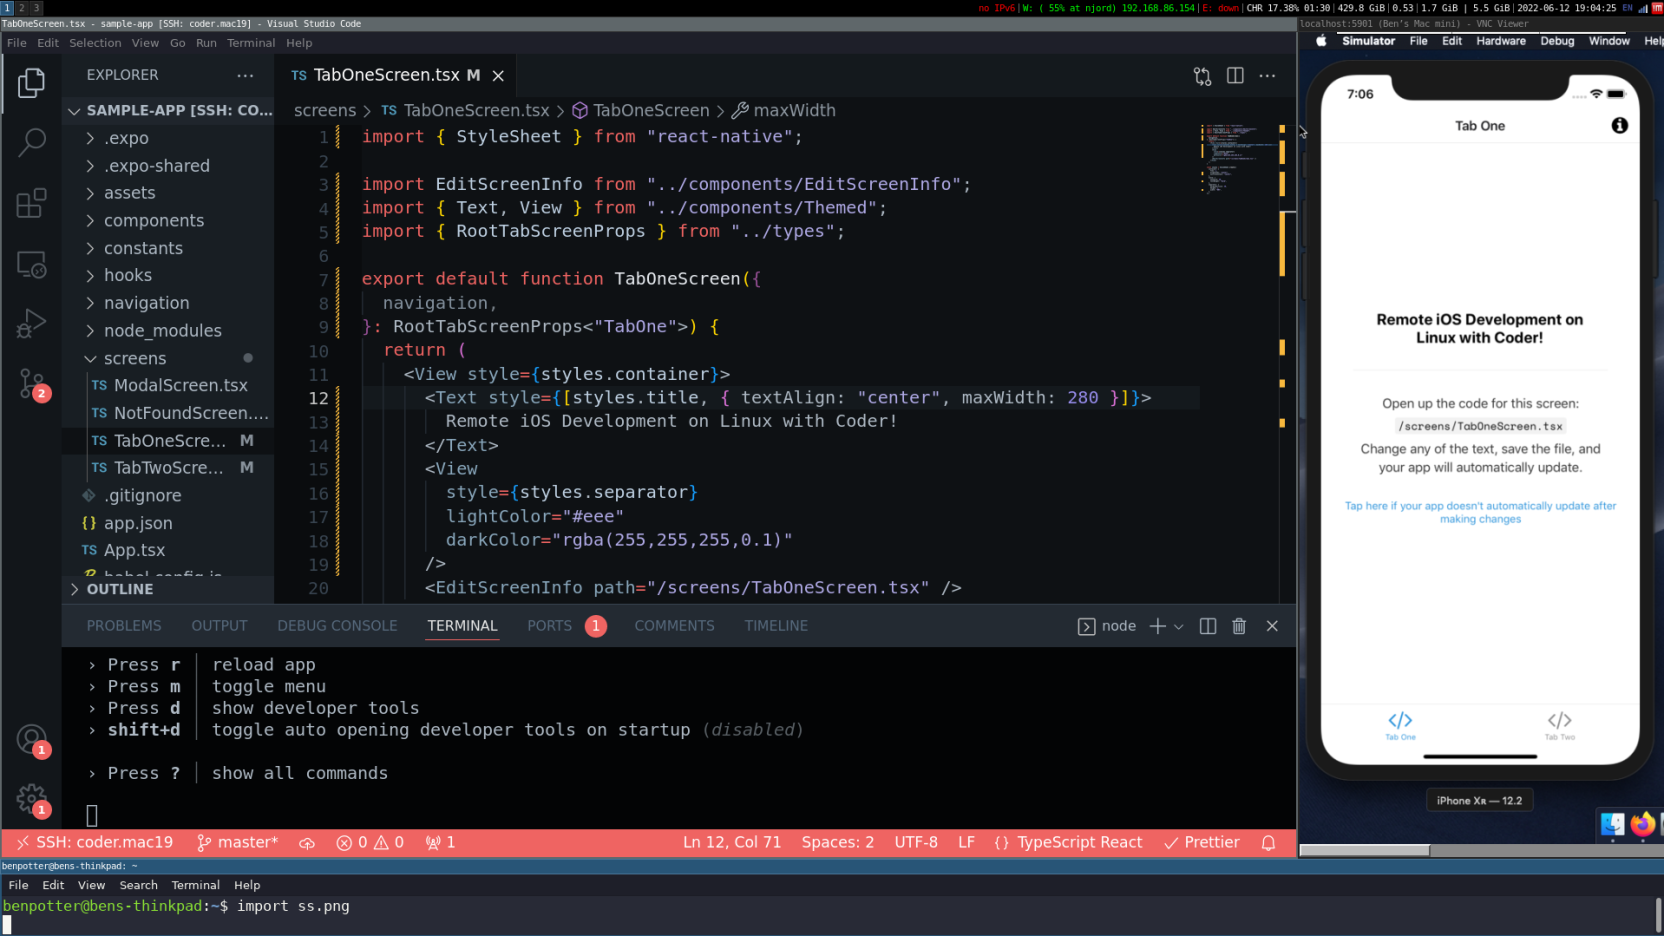Click the VNC viewer horizontal scrollbar

pyautogui.click(x=1364, y=851)
